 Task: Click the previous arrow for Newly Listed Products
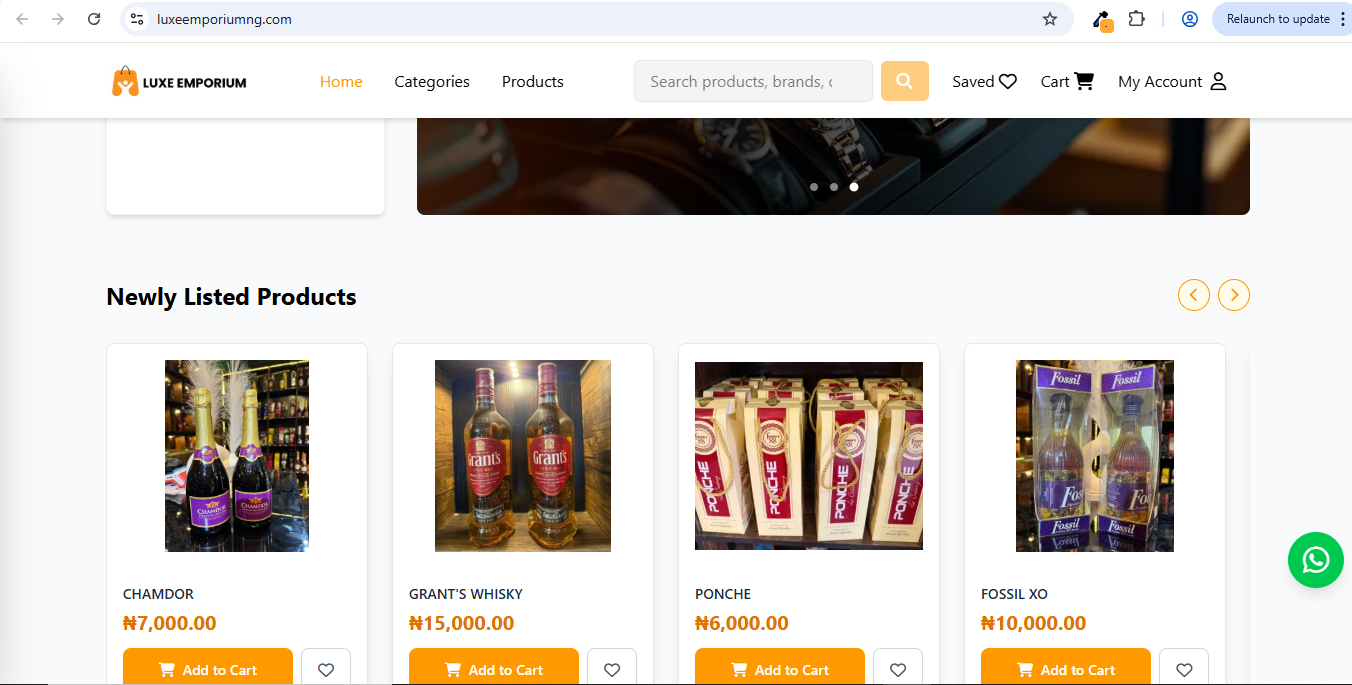(x=1193, y=295)
